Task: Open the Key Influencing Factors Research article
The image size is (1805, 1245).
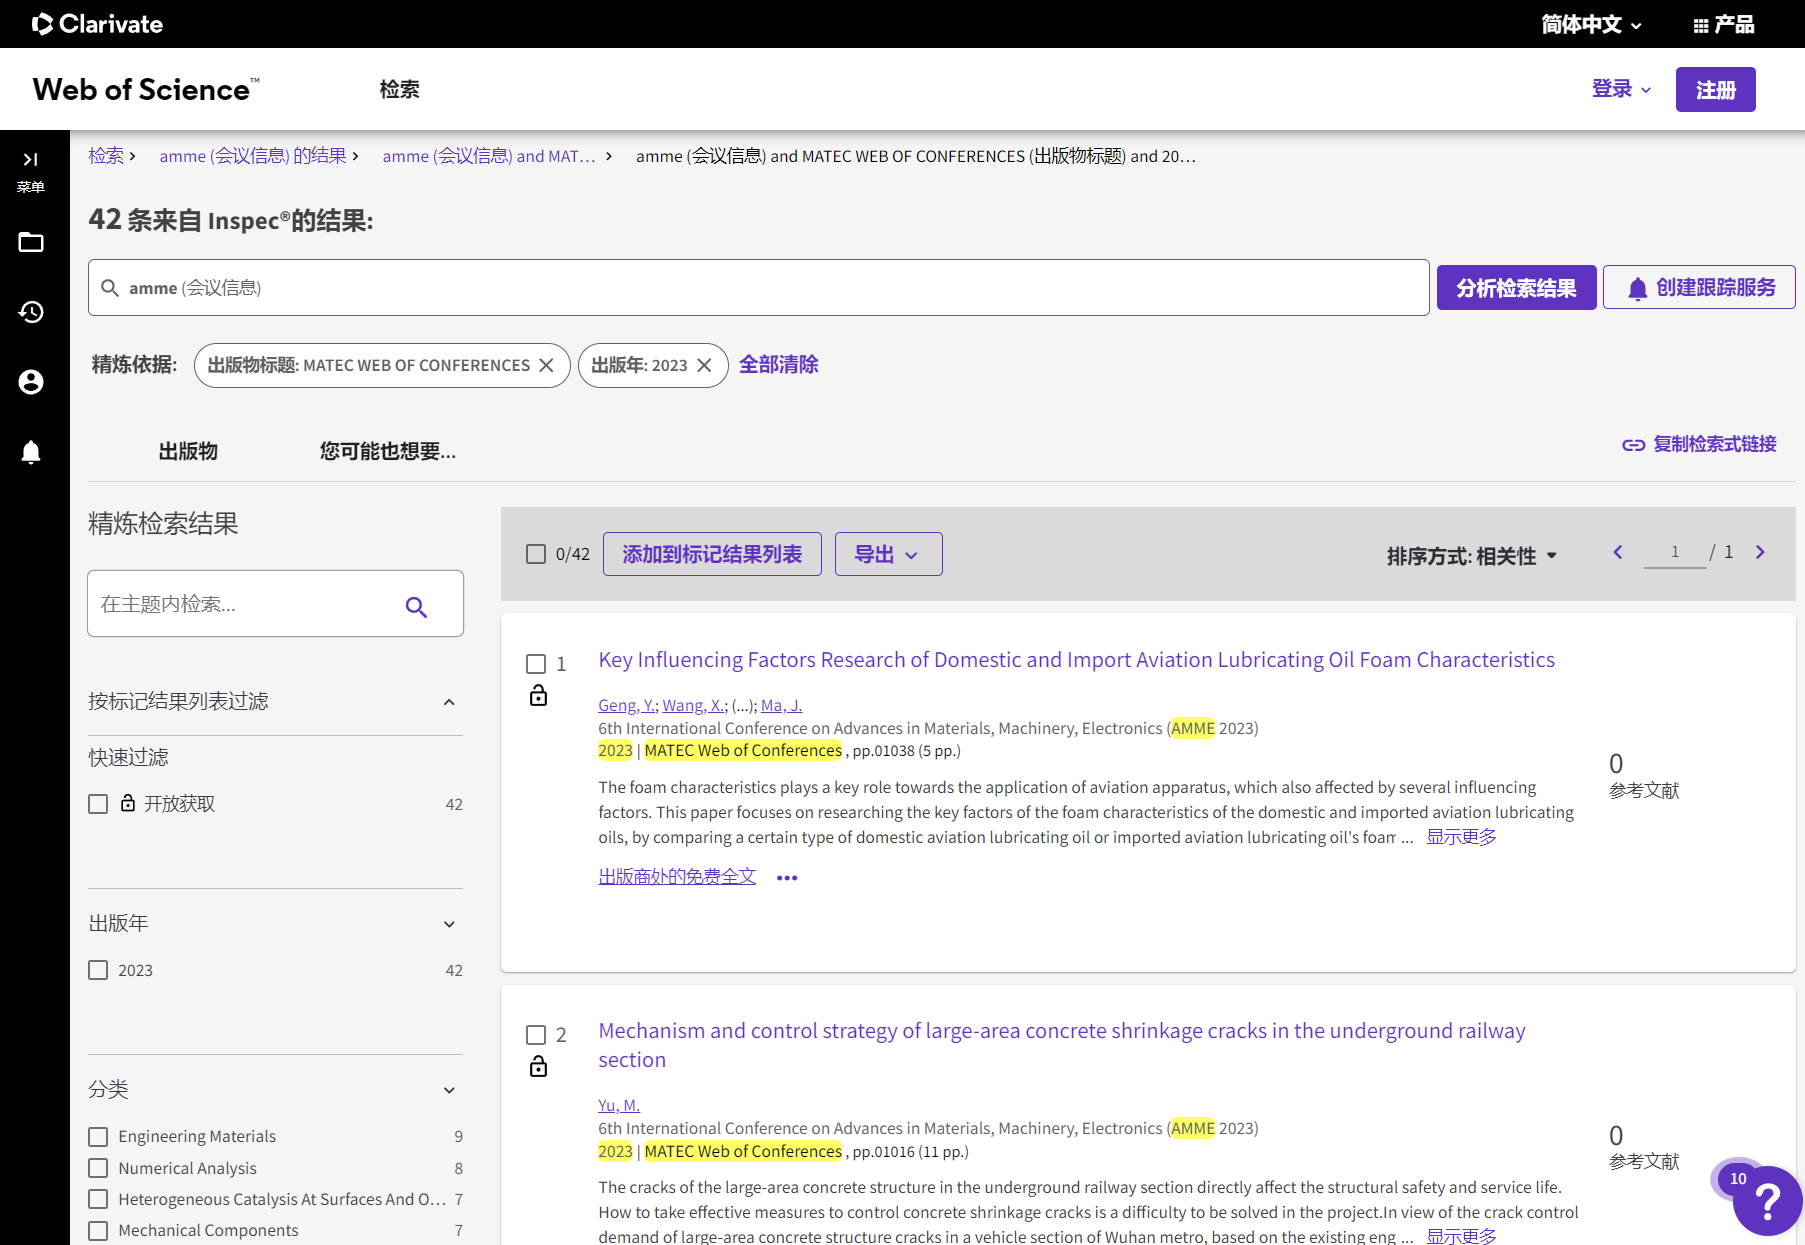Action: [1076, 660]
